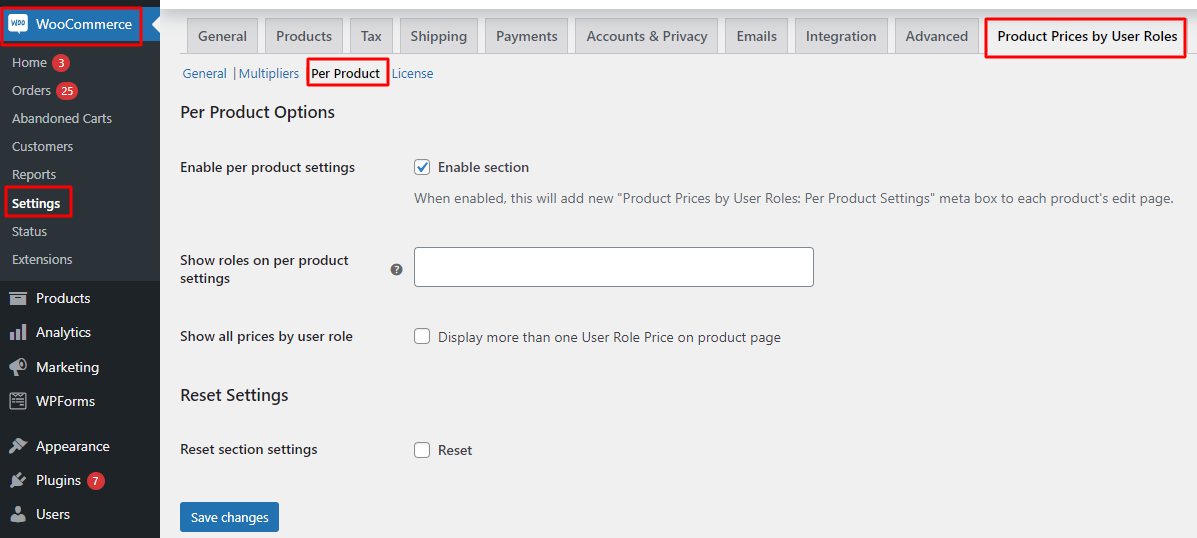Go to Customers in sidebar
The height and width of the screenshot is (538, 1197).
coord(43,147)
